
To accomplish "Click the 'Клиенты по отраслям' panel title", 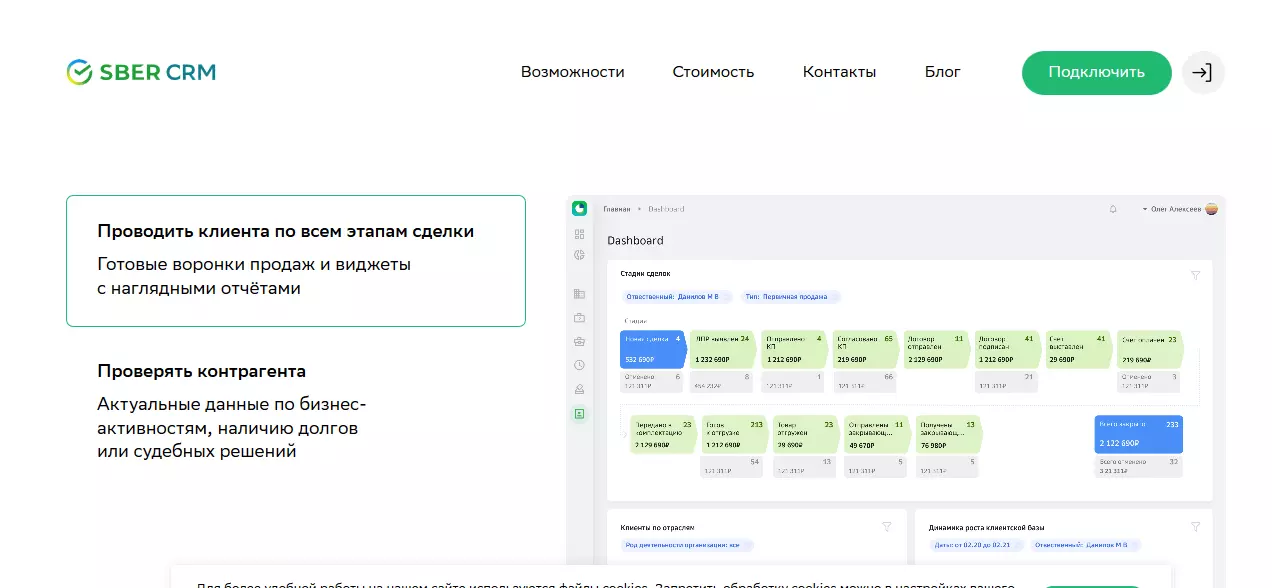I will (x=657, y=526).
